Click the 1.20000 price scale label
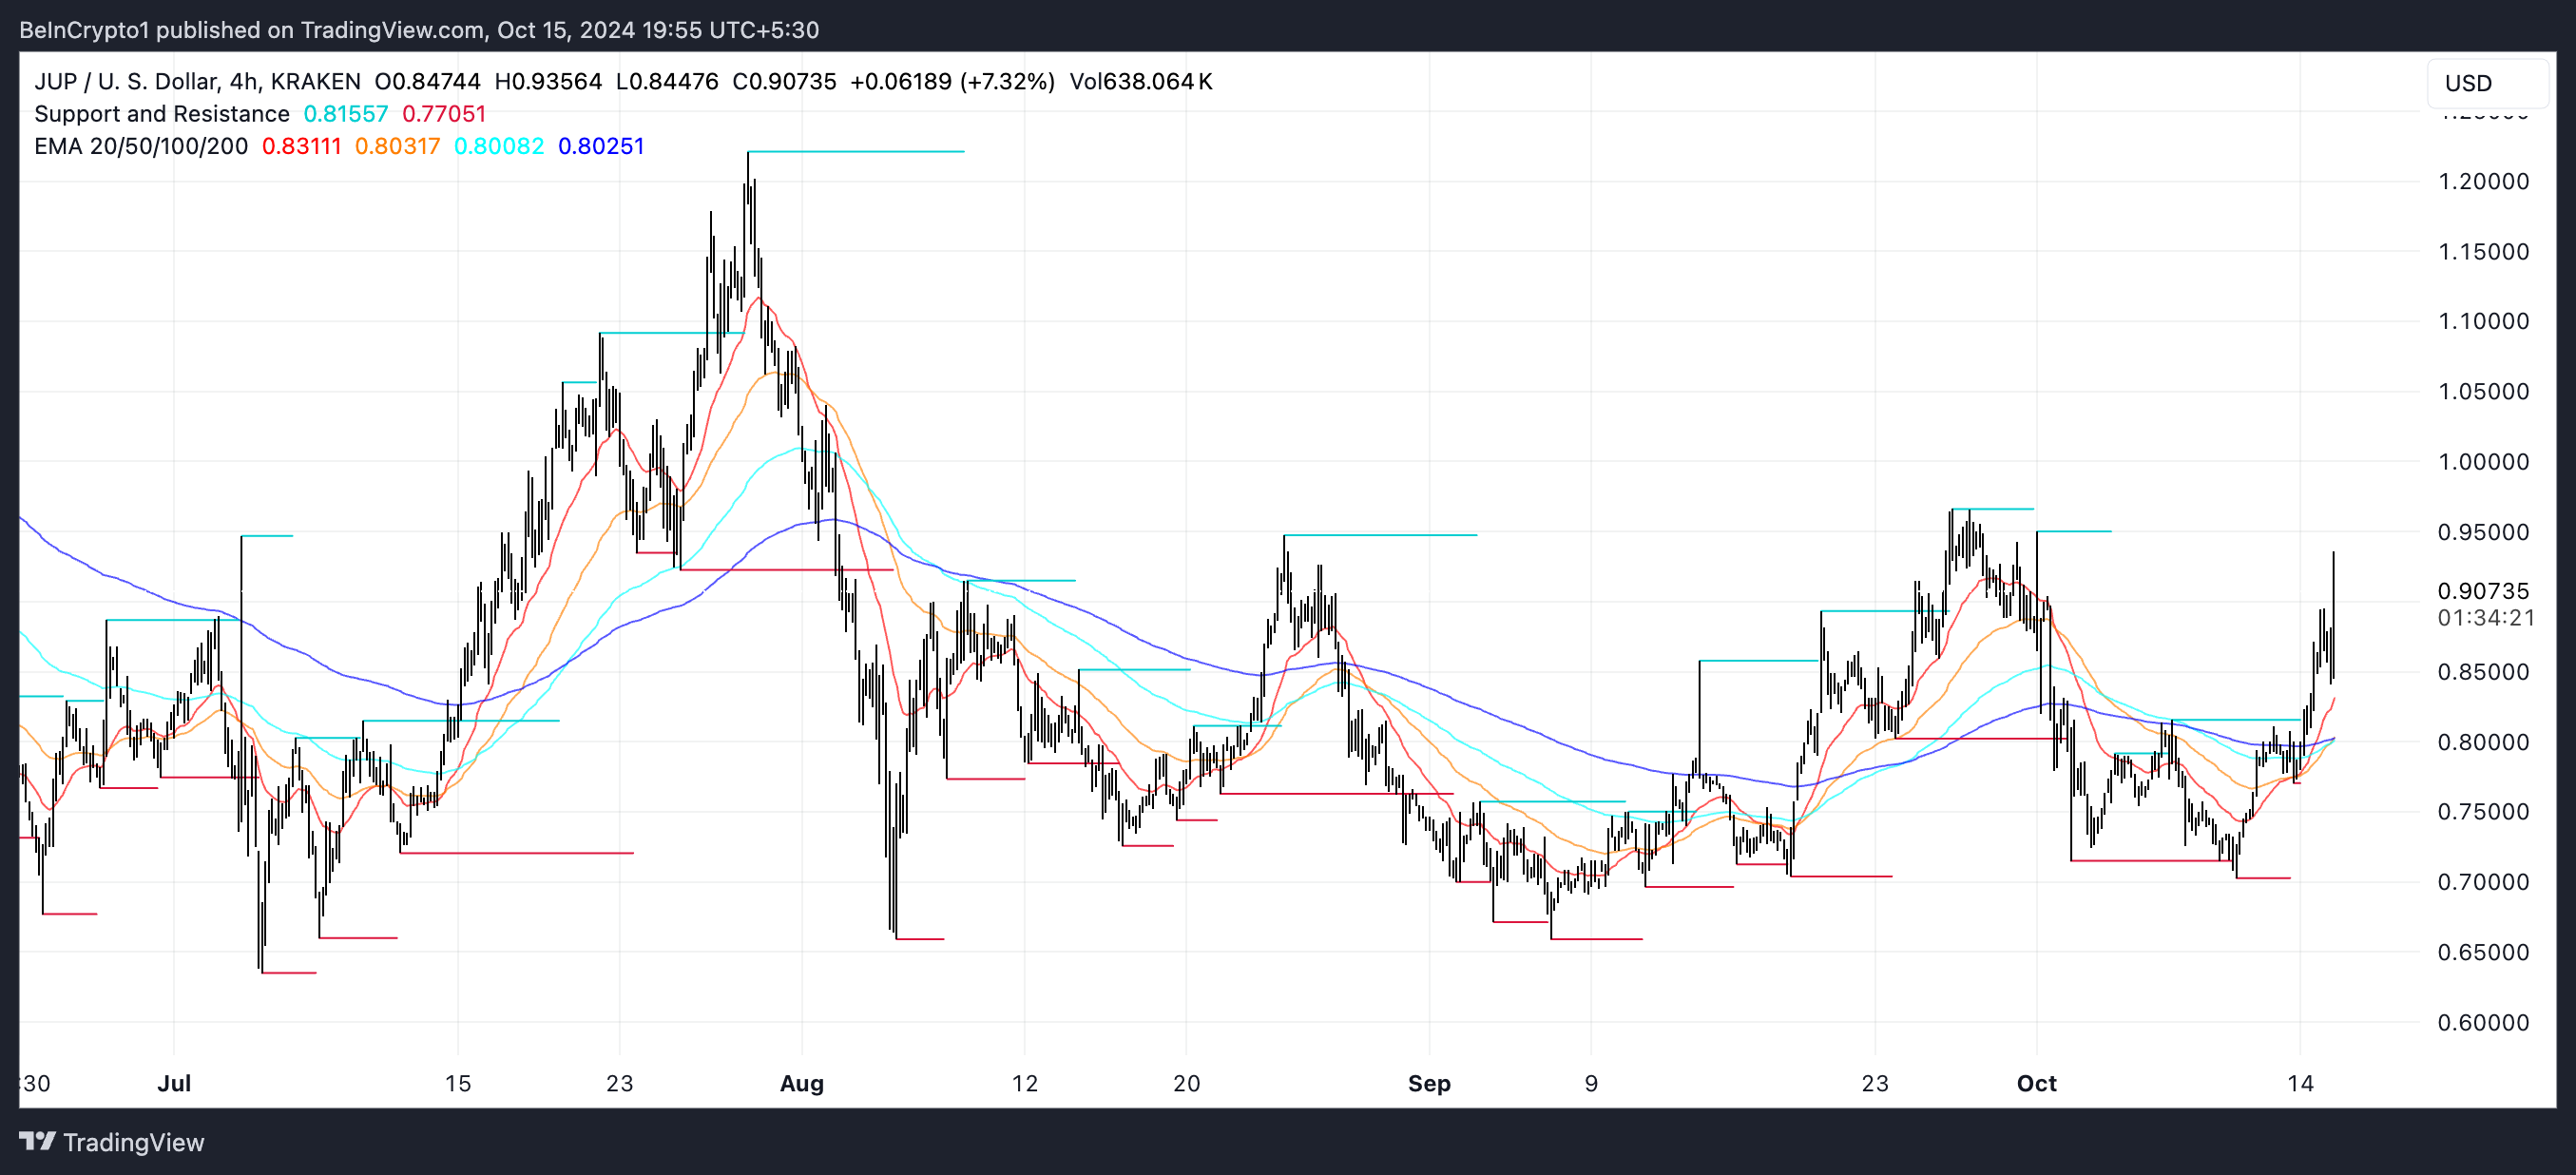2576x1175 pixels. click(x=2485, y=182)
